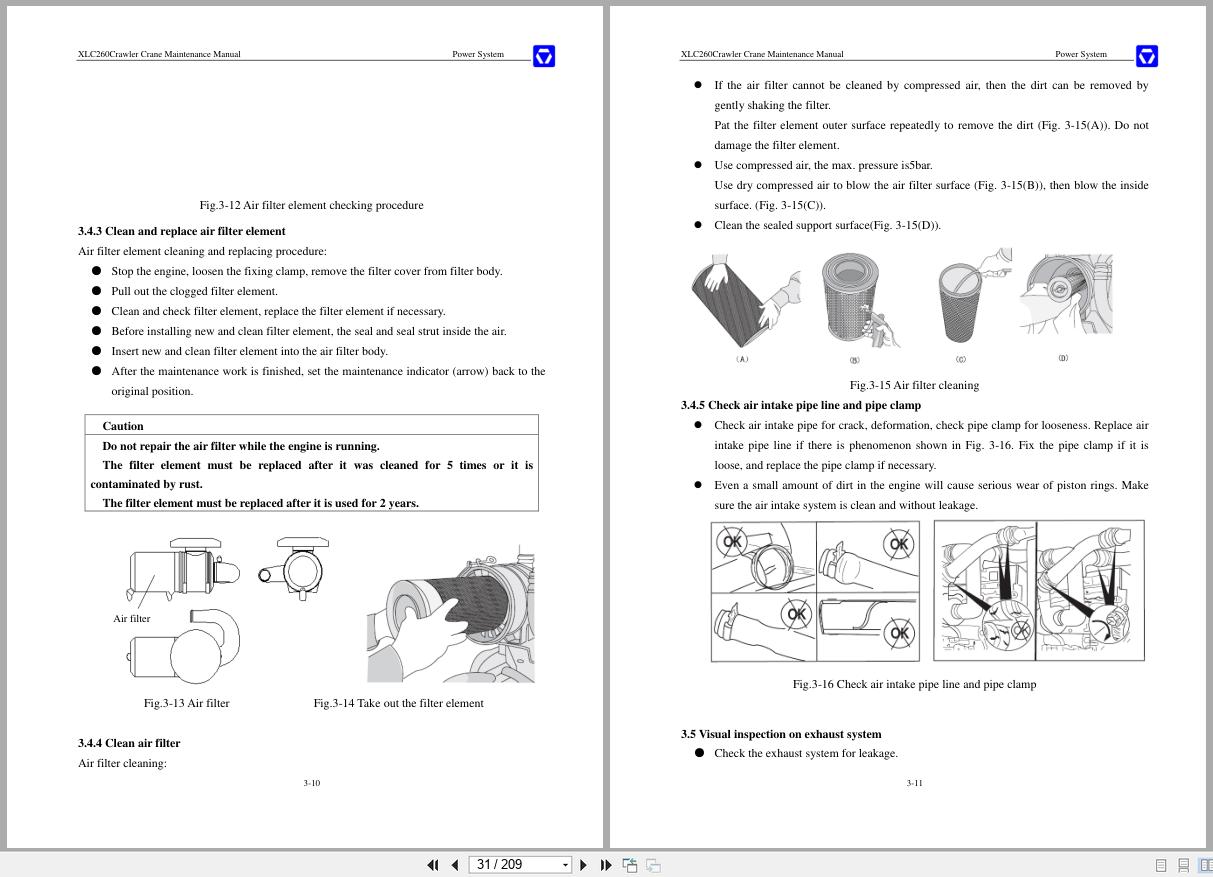
Task: Jump to the last page
Action: tap(606, 865)
